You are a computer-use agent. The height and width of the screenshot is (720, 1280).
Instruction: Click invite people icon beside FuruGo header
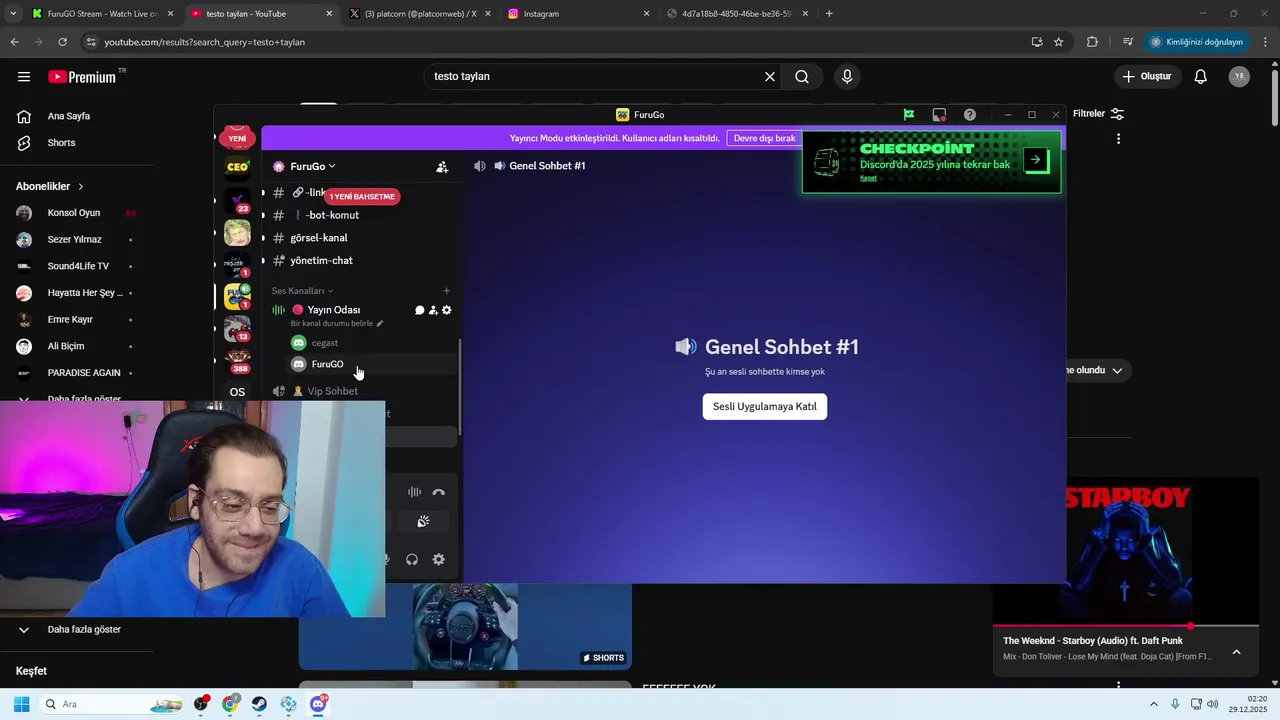tap(442, 167)
